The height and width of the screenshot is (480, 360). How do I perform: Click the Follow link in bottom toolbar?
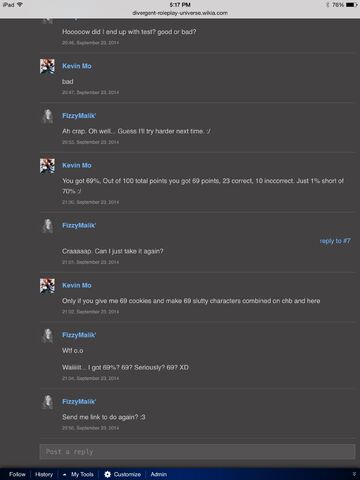click(17, 474)
